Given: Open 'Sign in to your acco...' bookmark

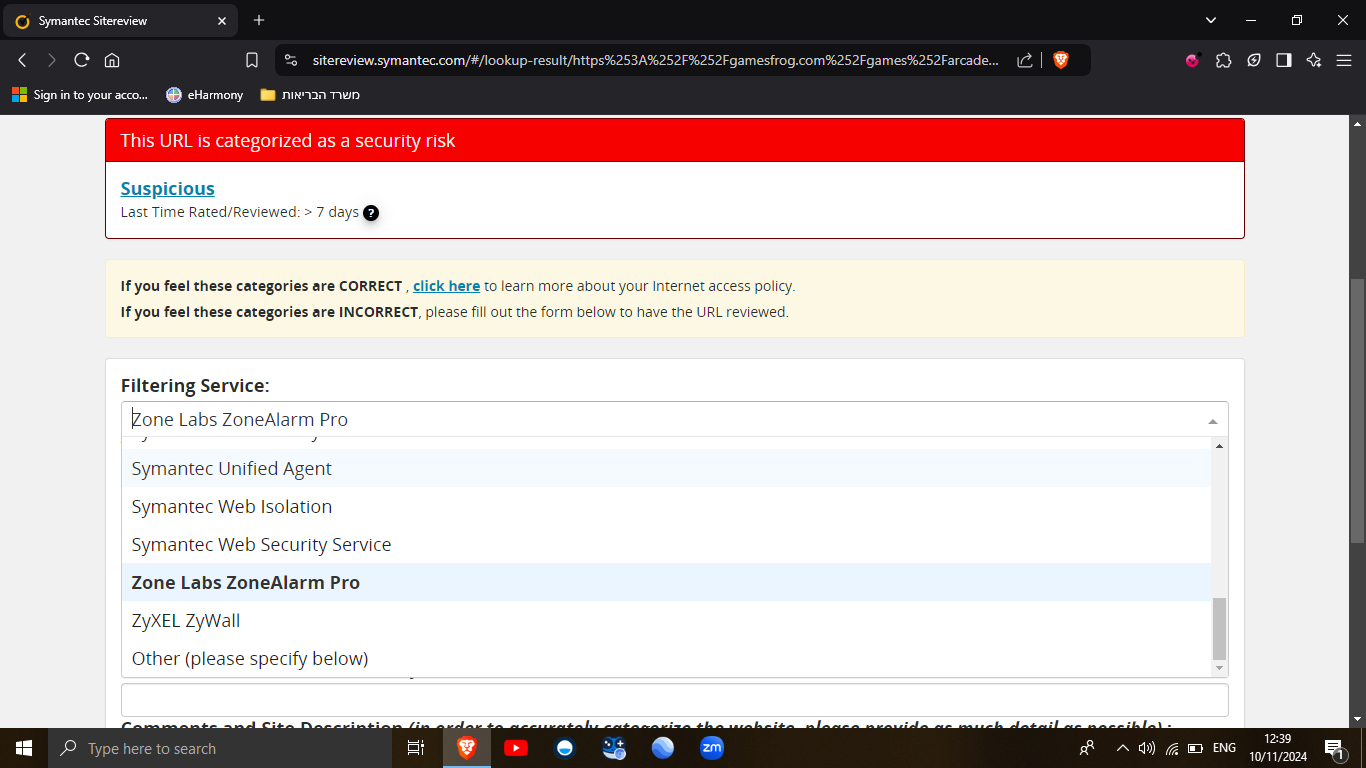Looking at the screenshot, I should coord(80,95).
